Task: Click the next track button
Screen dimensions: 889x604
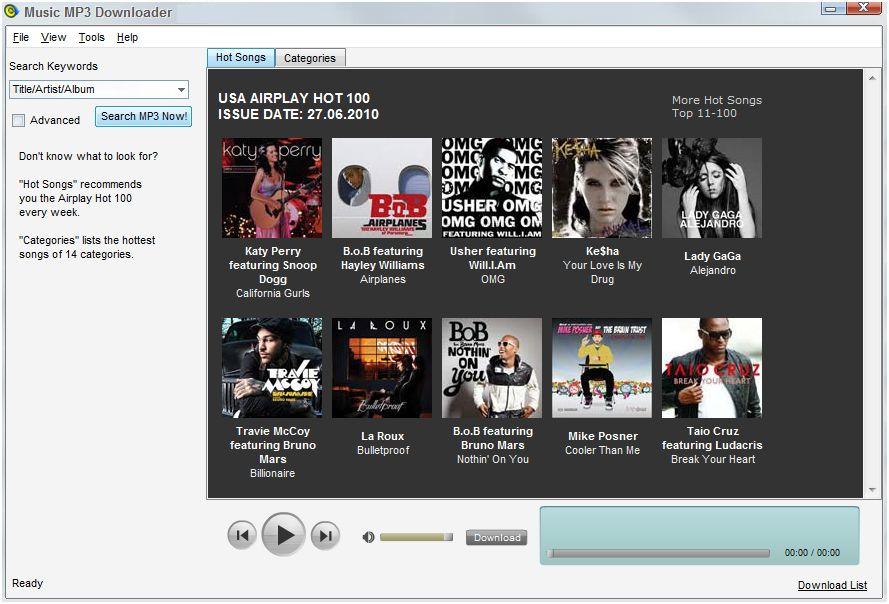Action: tap(325, 535)
